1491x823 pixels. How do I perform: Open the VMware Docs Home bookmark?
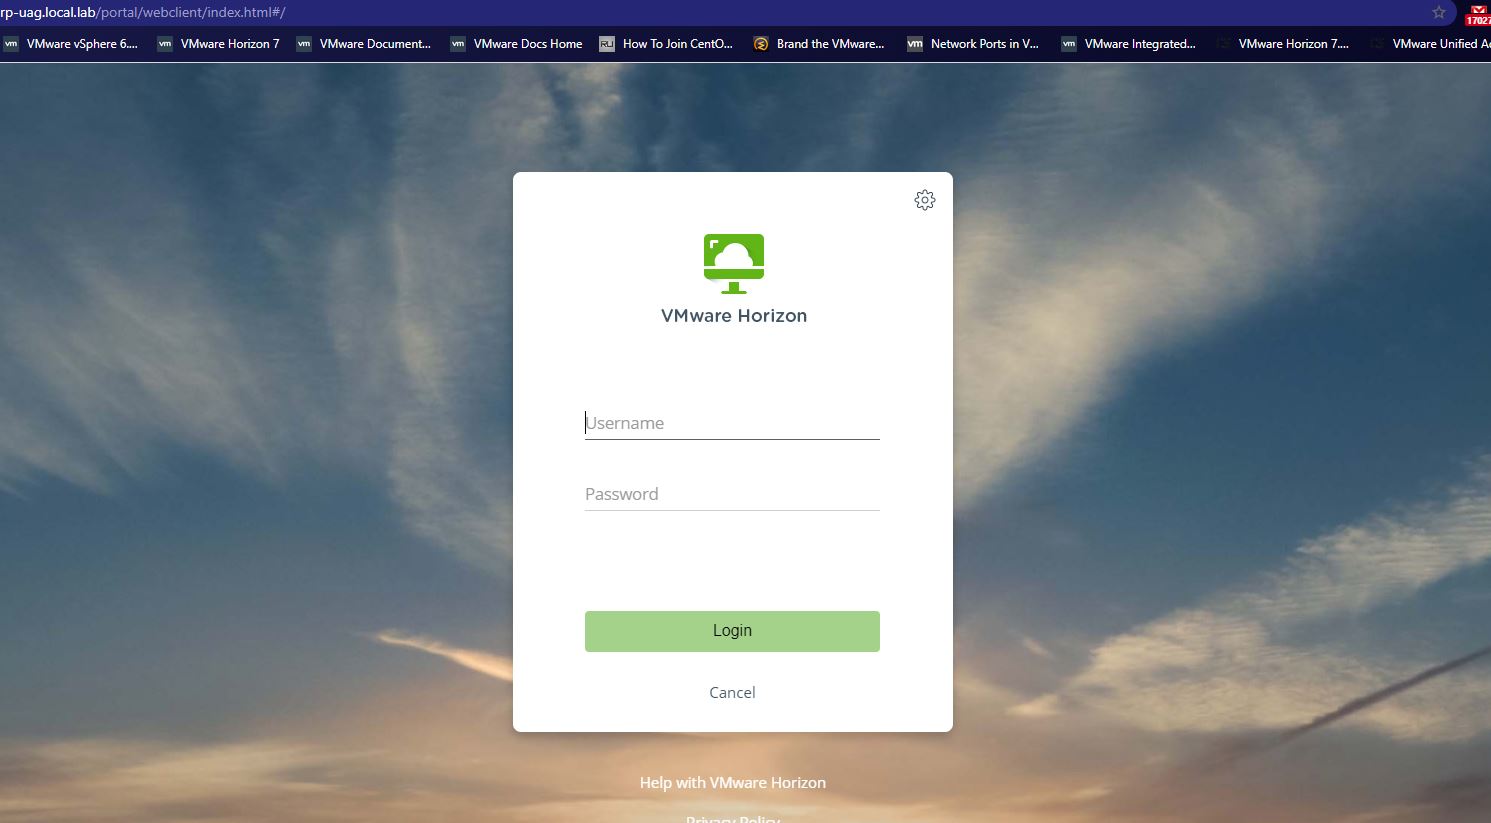pos(517,44)
